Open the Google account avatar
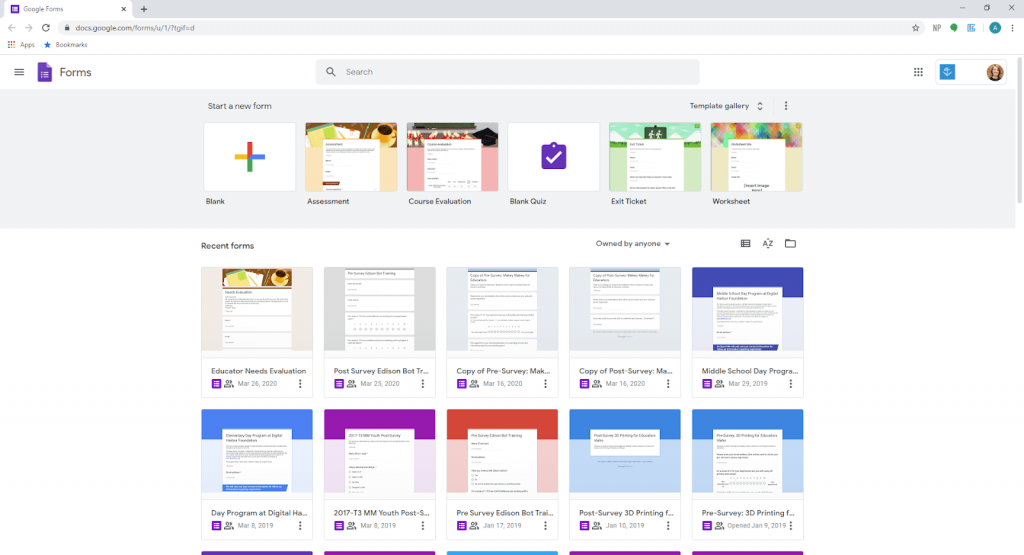The height and width of the screenshot is (555, 1024). (x=995, y=72)
